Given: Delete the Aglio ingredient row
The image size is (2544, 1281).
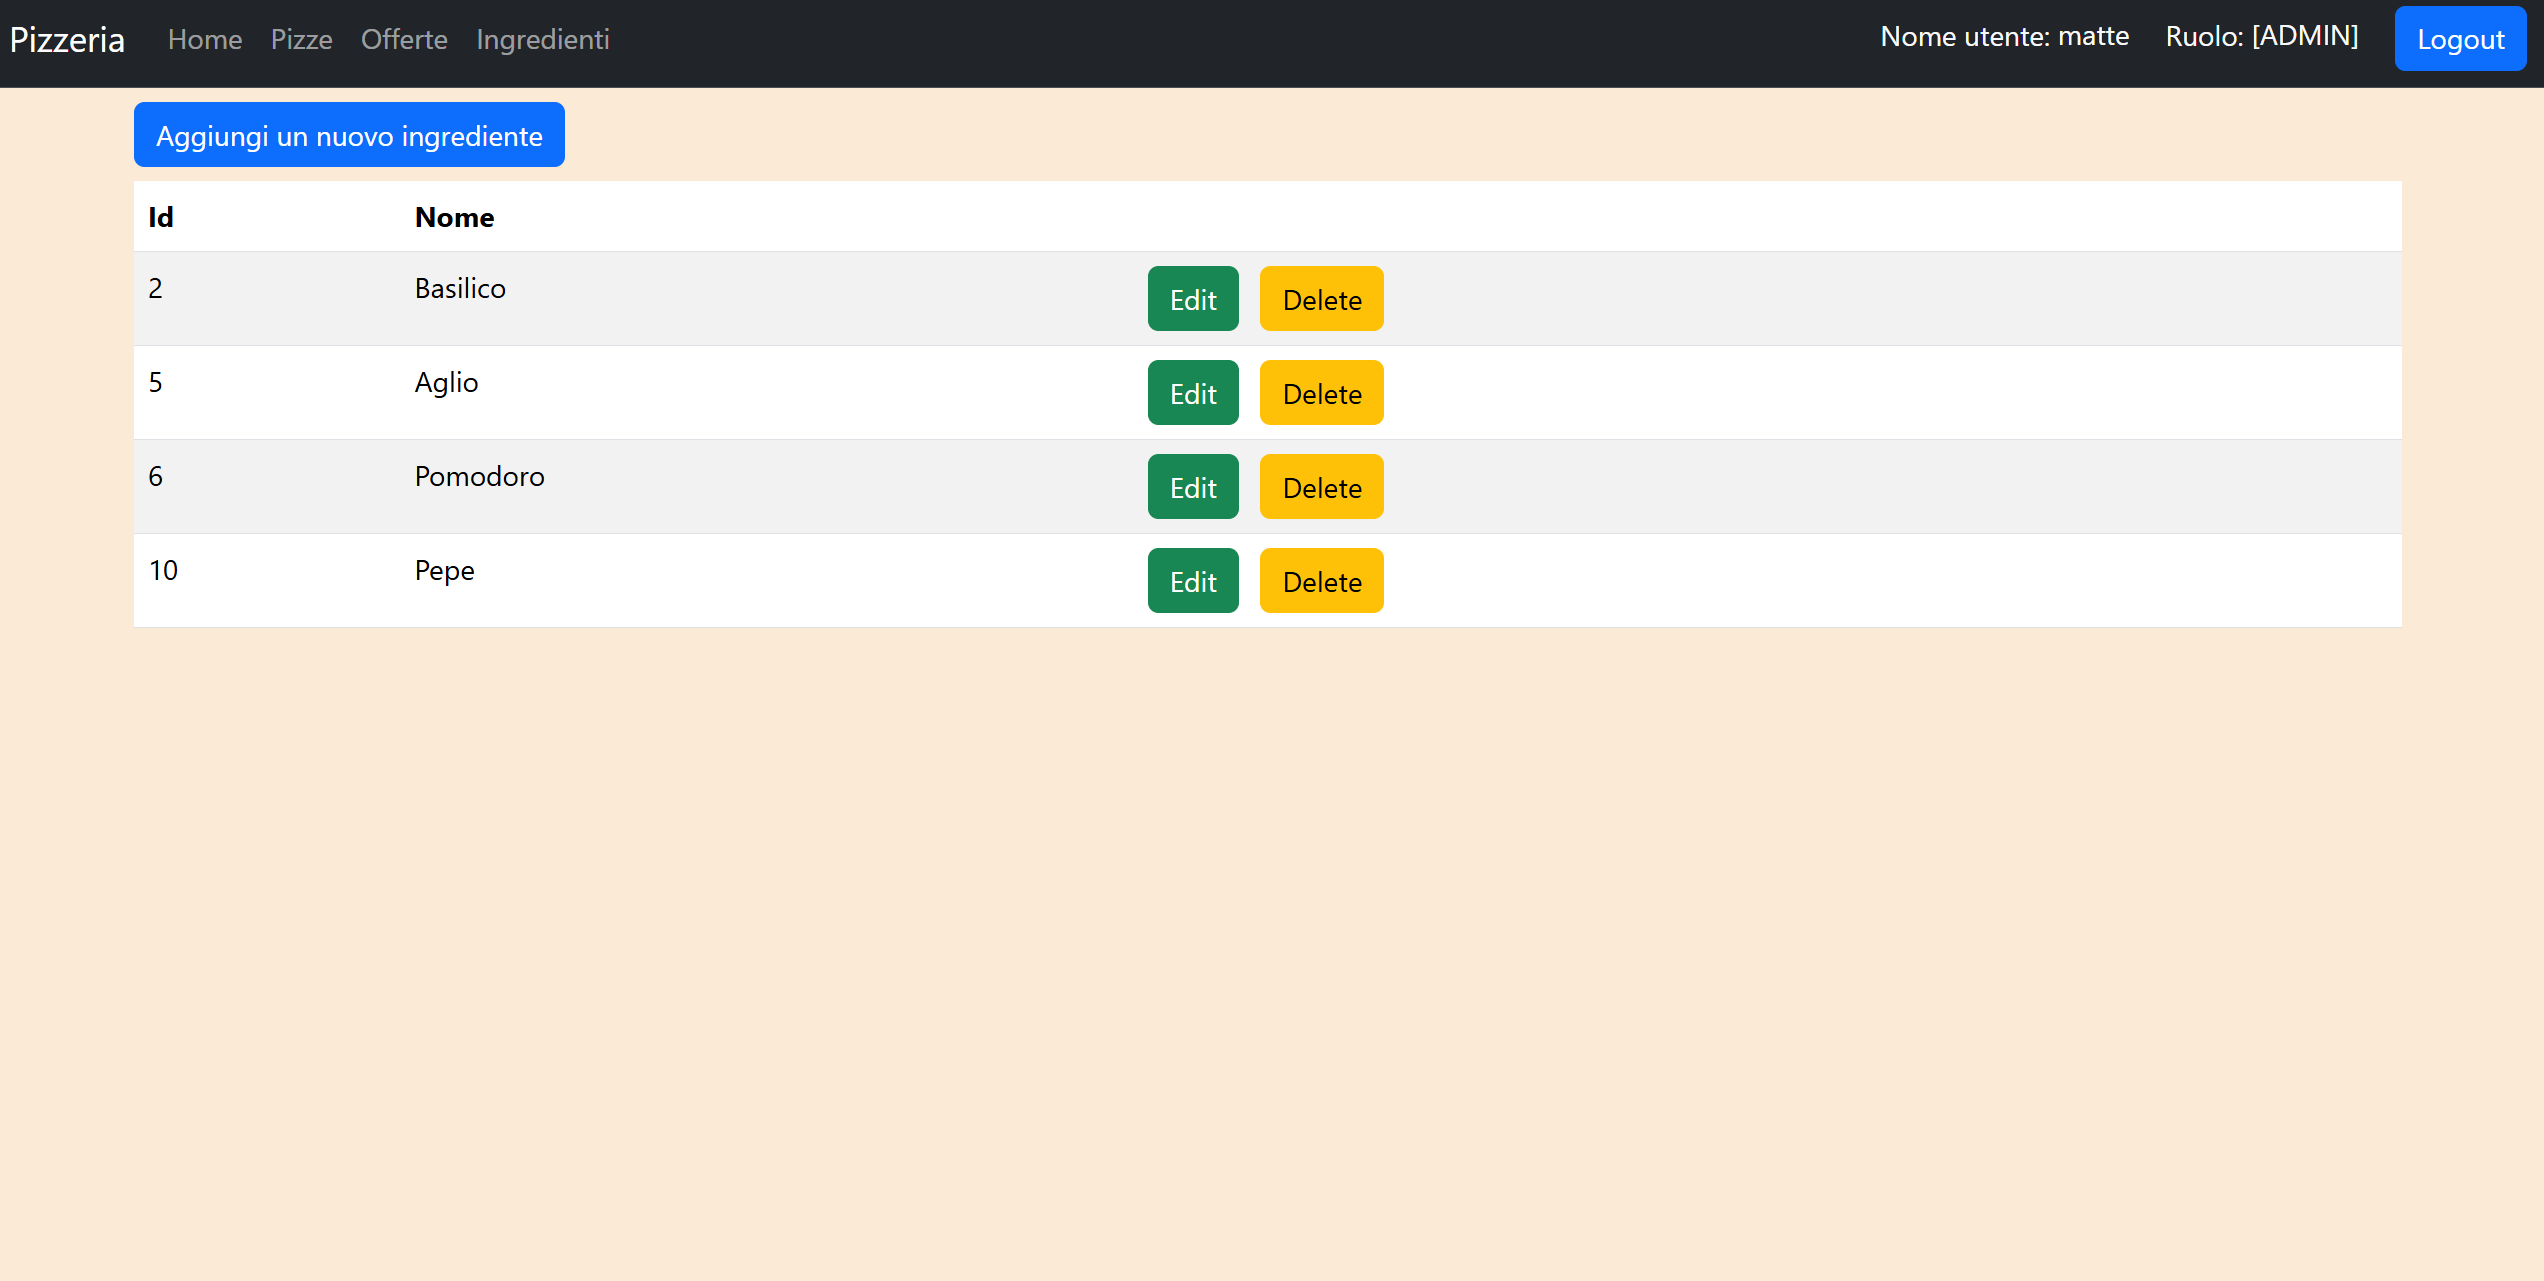Looking at the screenshot, I should point(1321,393).
